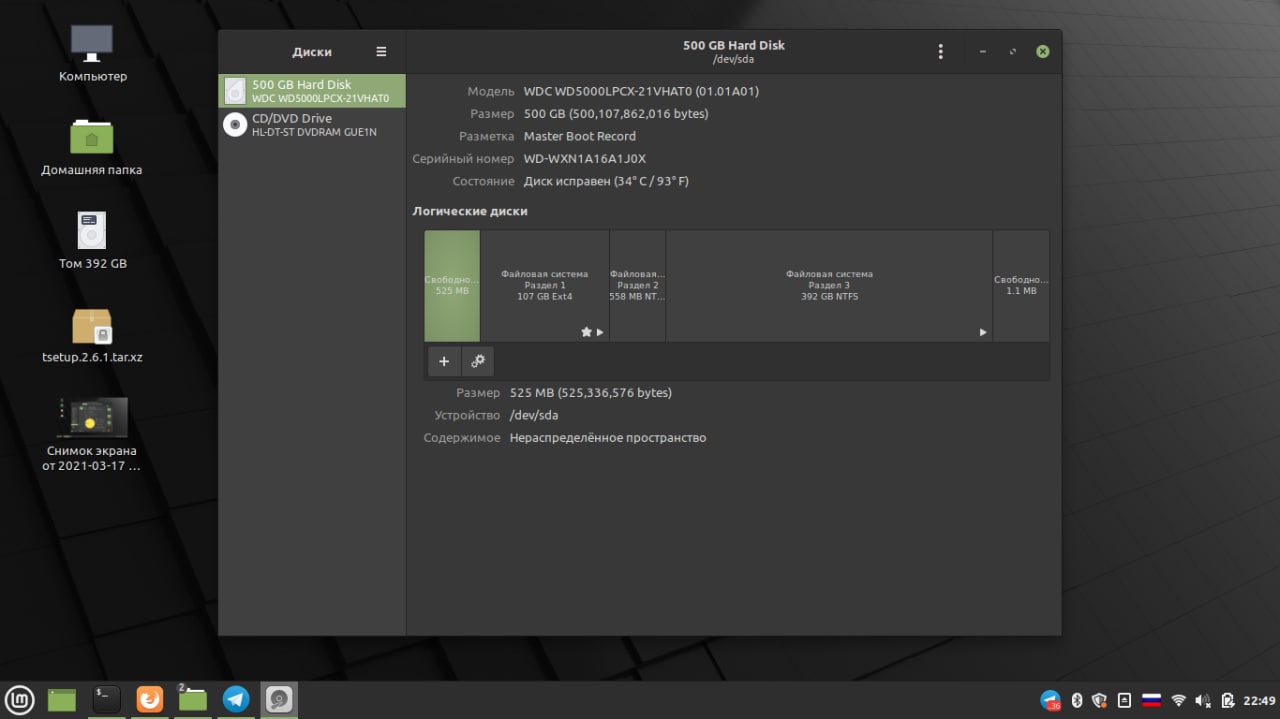Viewport: 1280px width, 719px height.
Task: Select the 500 GB Hard Disk drive
Action: point(312,91)
